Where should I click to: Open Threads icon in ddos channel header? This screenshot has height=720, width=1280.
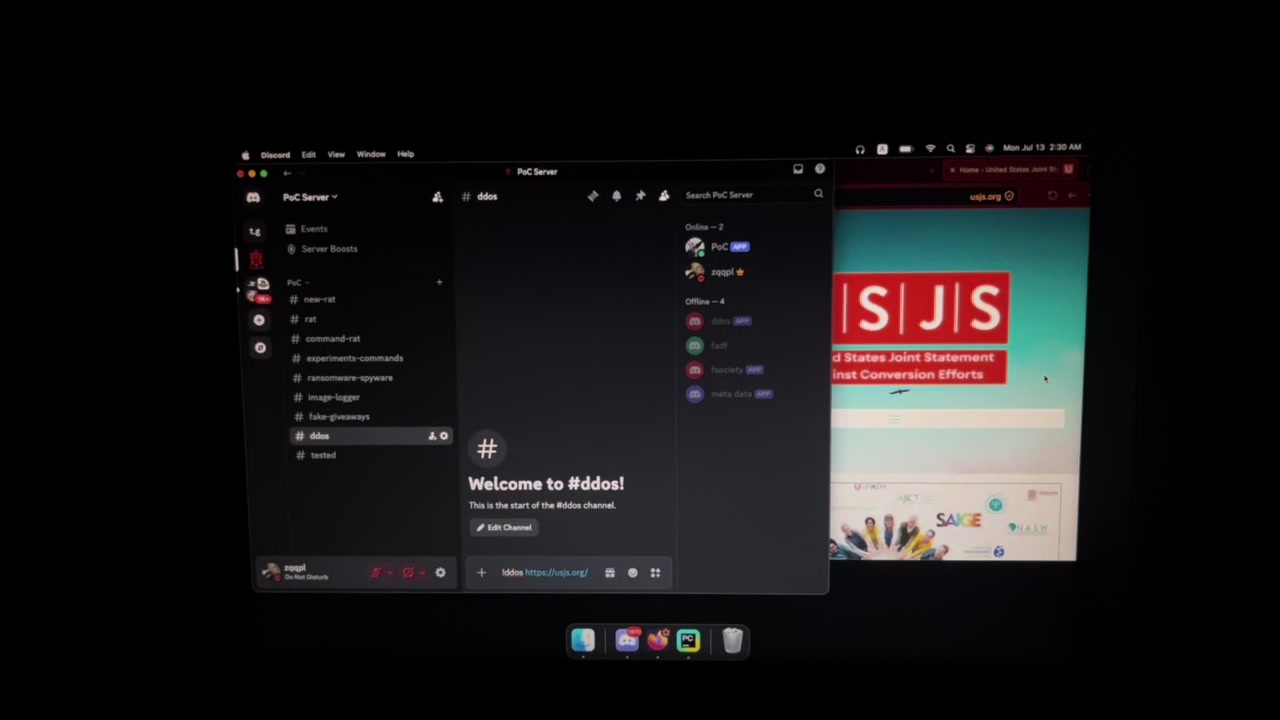[592, 196]
